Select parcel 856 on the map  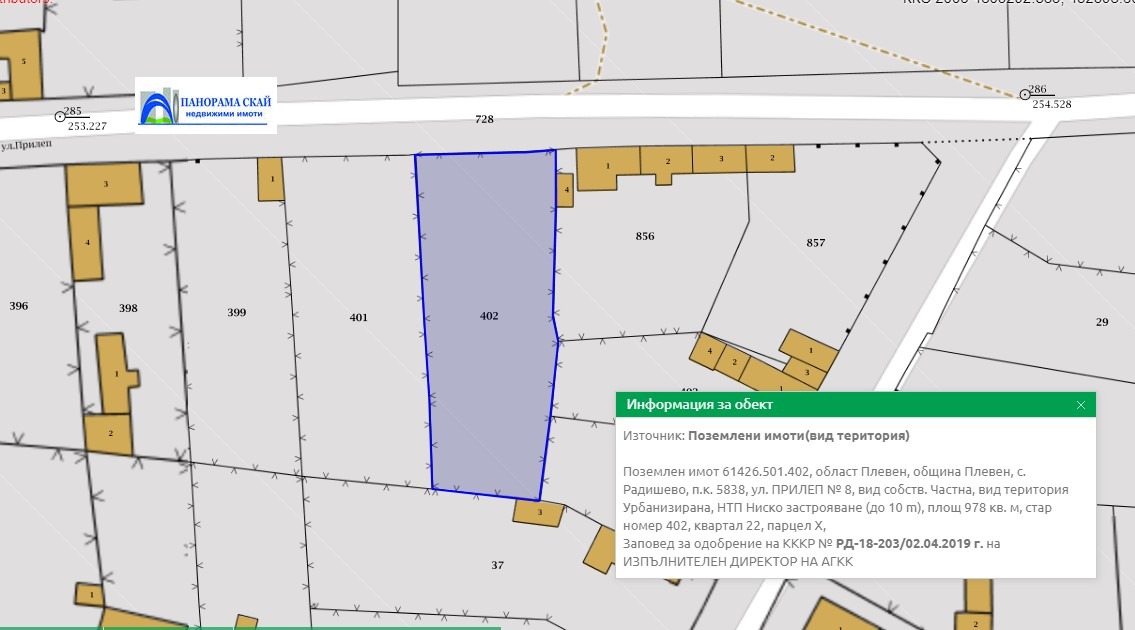pyautogui.click(x=645, y=236)
